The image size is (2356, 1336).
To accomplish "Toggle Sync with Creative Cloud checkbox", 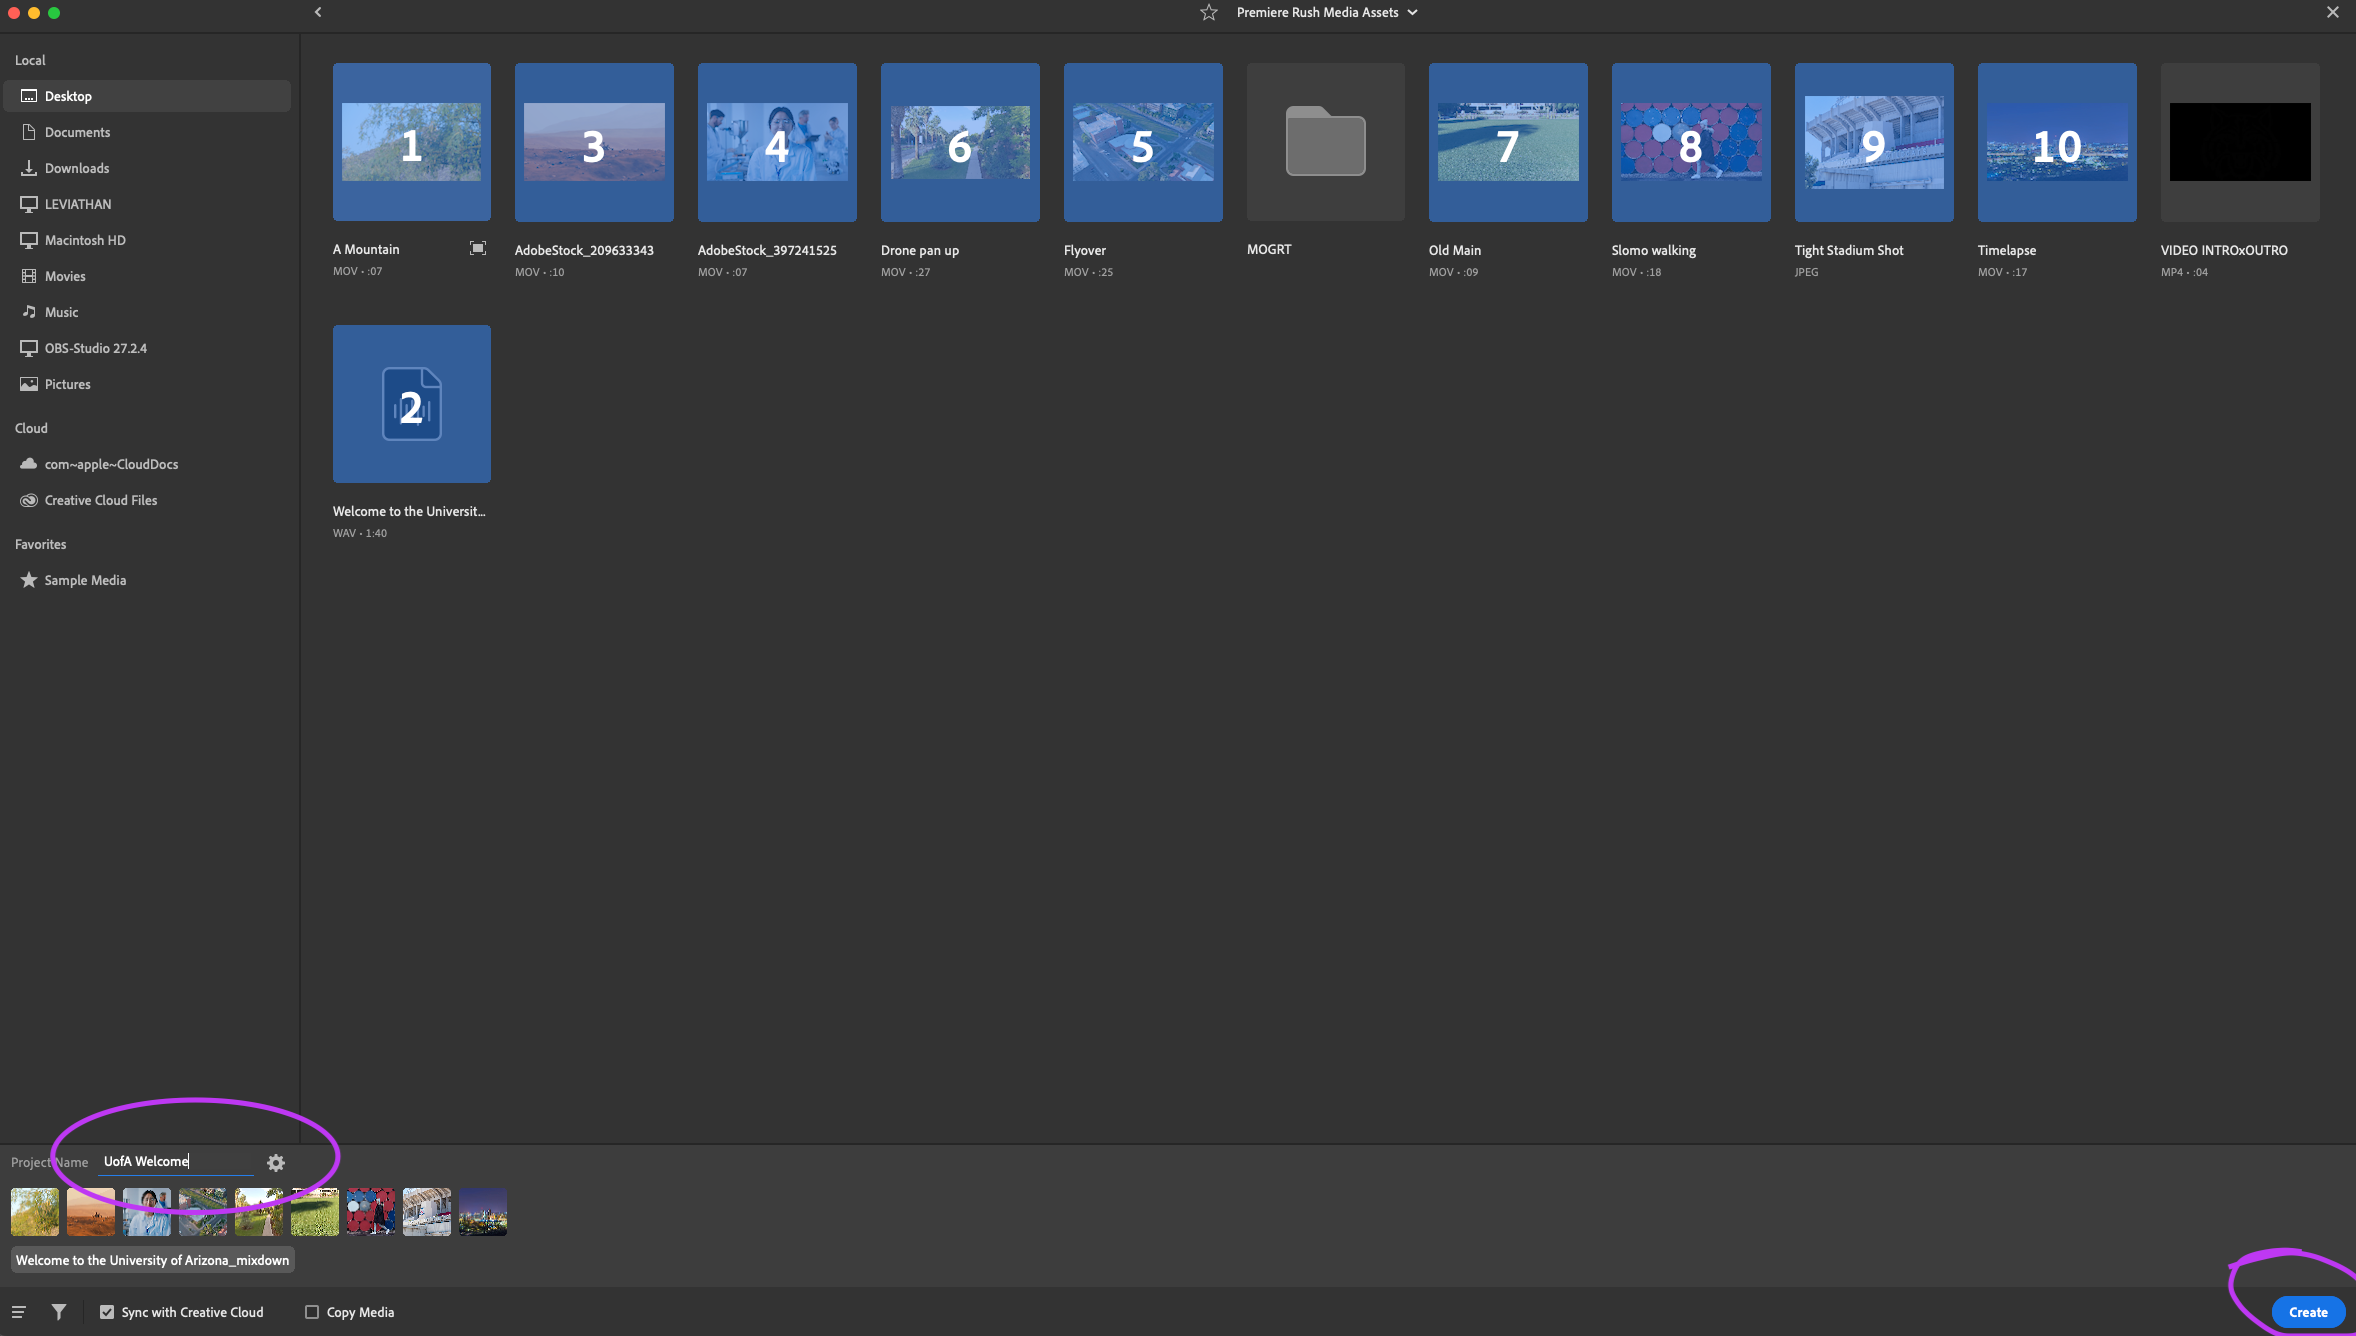I will point(107,1312).
